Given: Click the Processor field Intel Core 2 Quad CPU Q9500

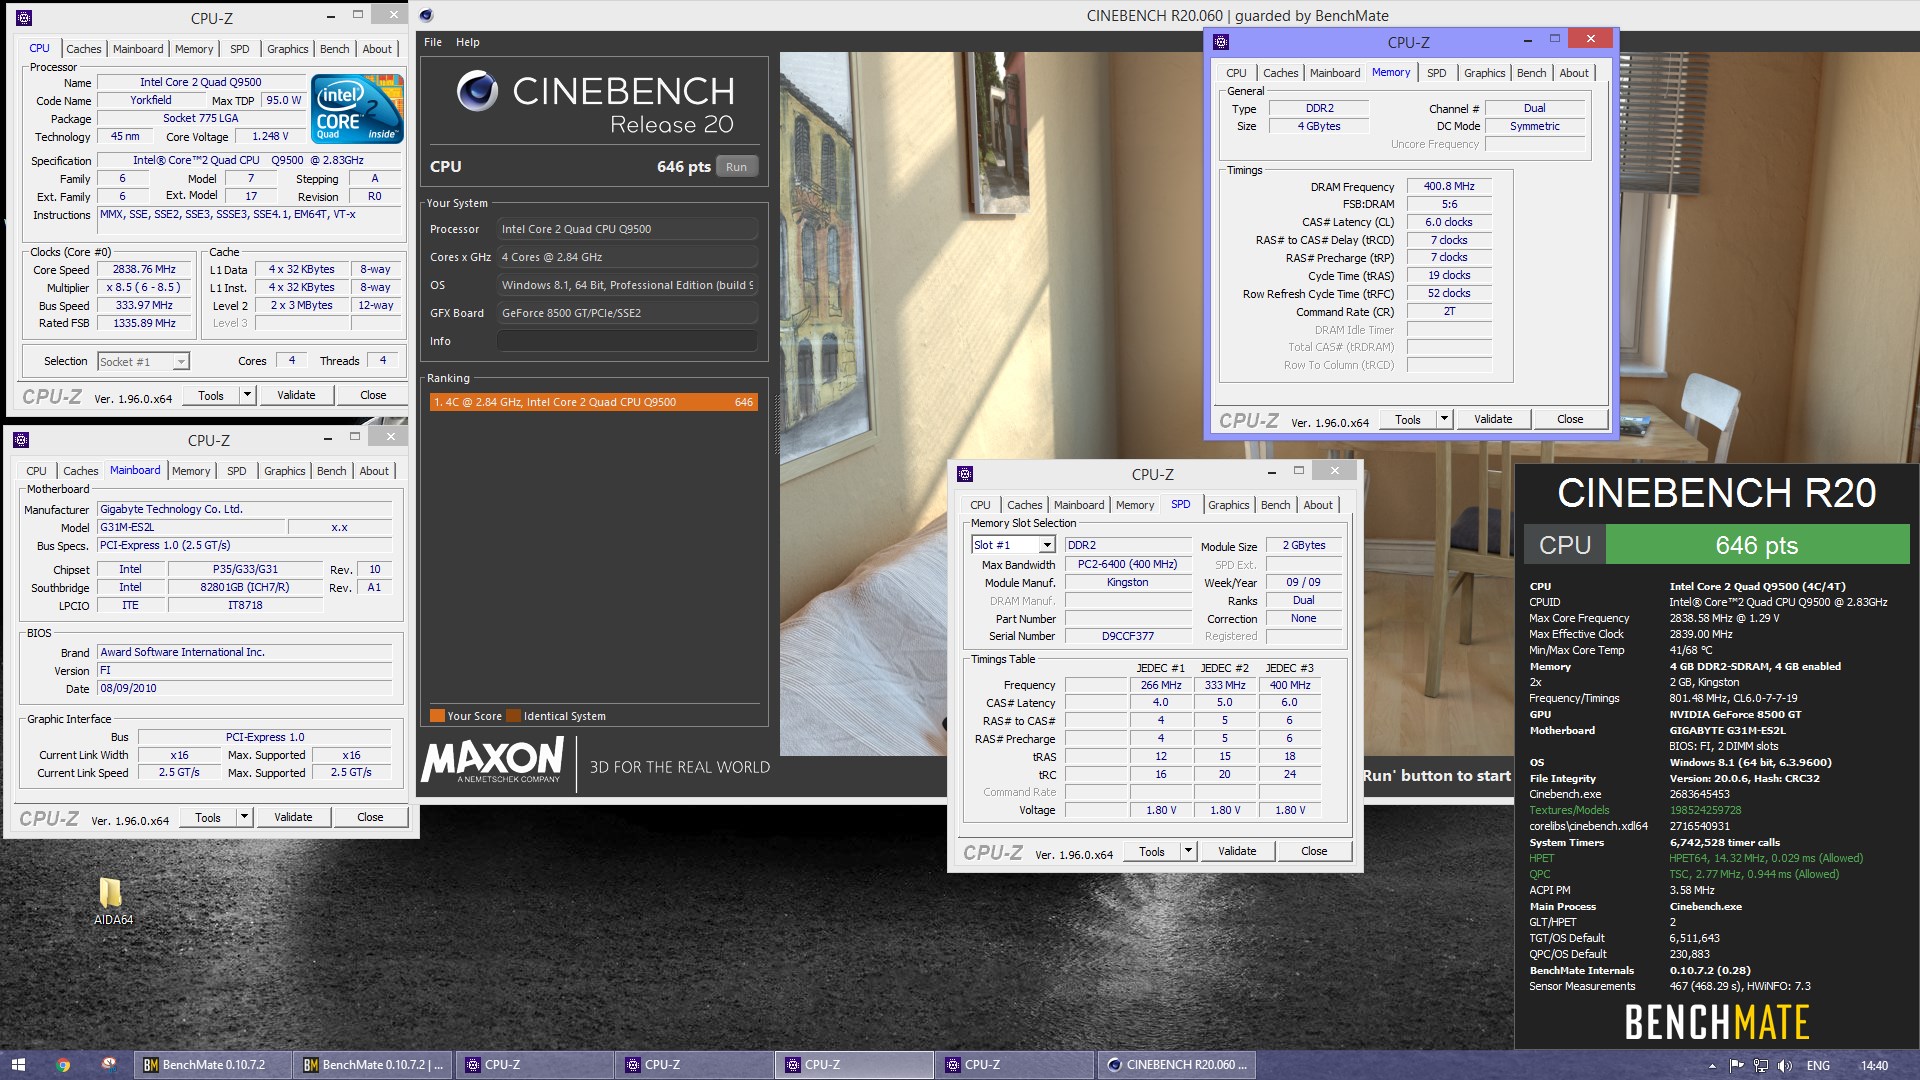Looking at the screenshot, I should pyautogui.click(x=627, y=229).
